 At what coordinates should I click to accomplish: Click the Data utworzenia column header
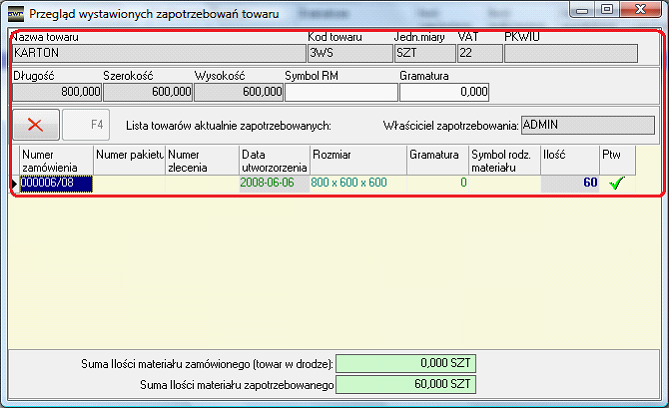273,161
